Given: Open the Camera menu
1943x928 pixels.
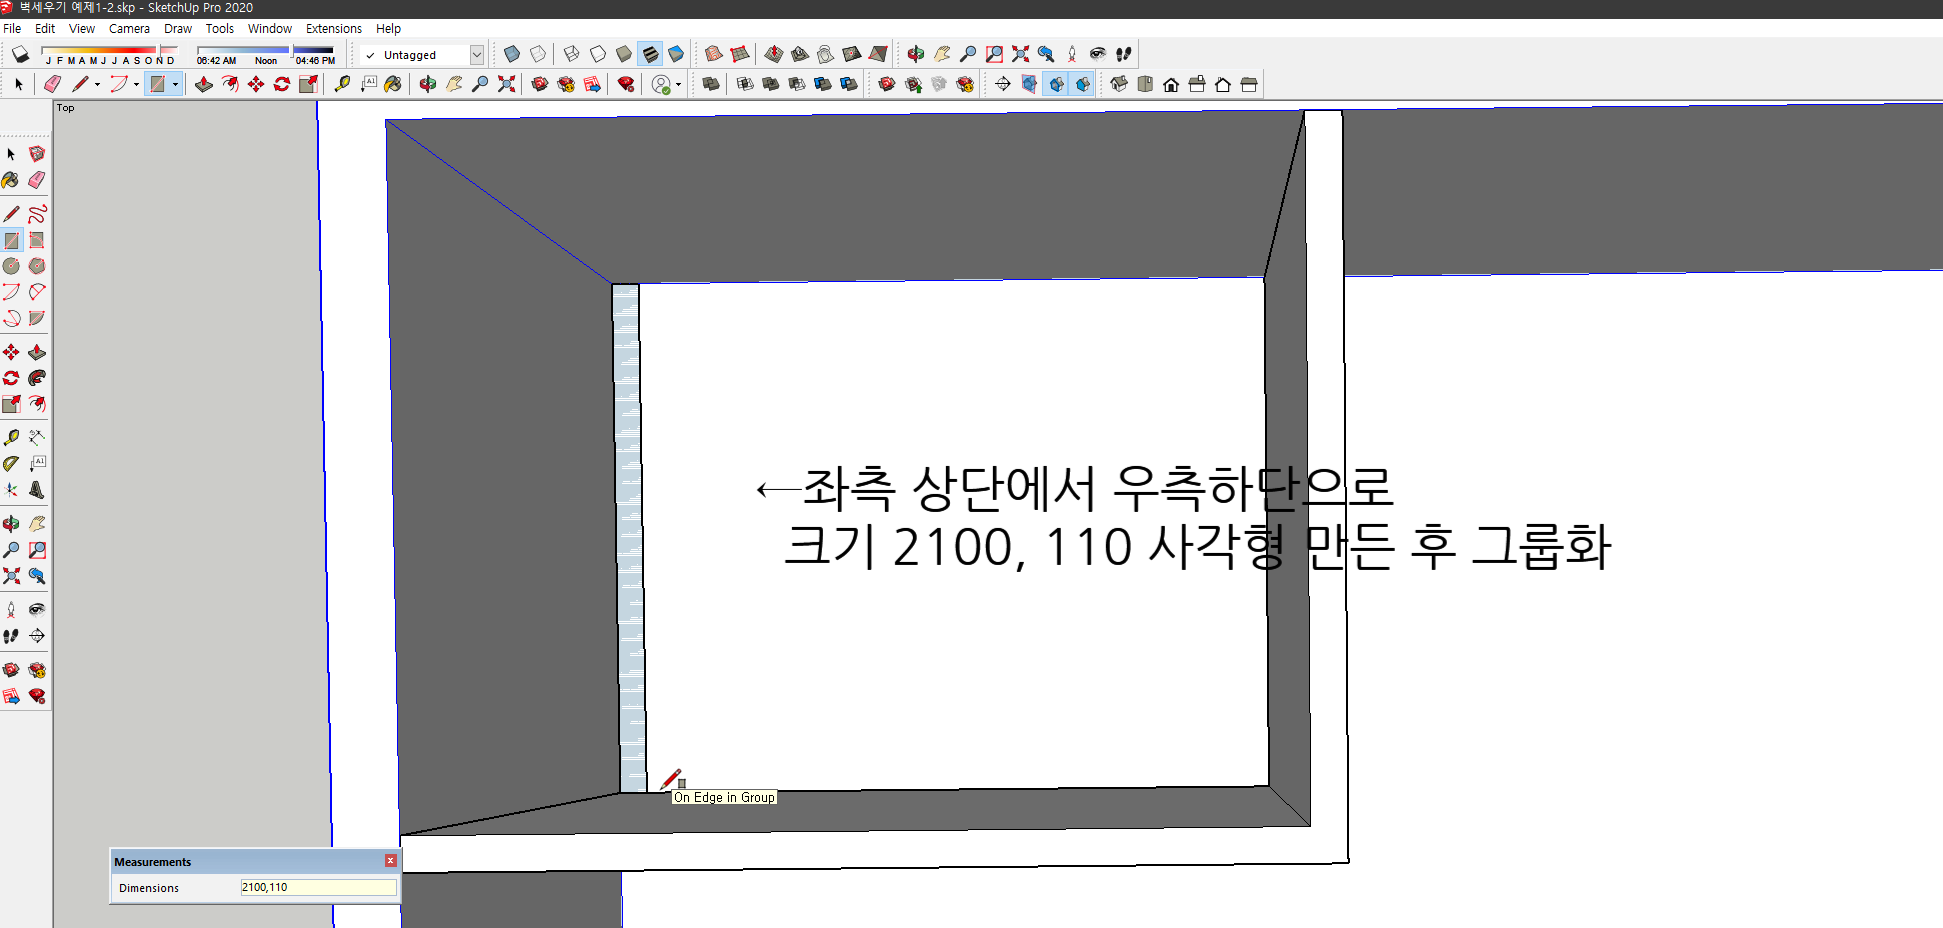Looking at the screenshot, I should [x=129, y=28].
